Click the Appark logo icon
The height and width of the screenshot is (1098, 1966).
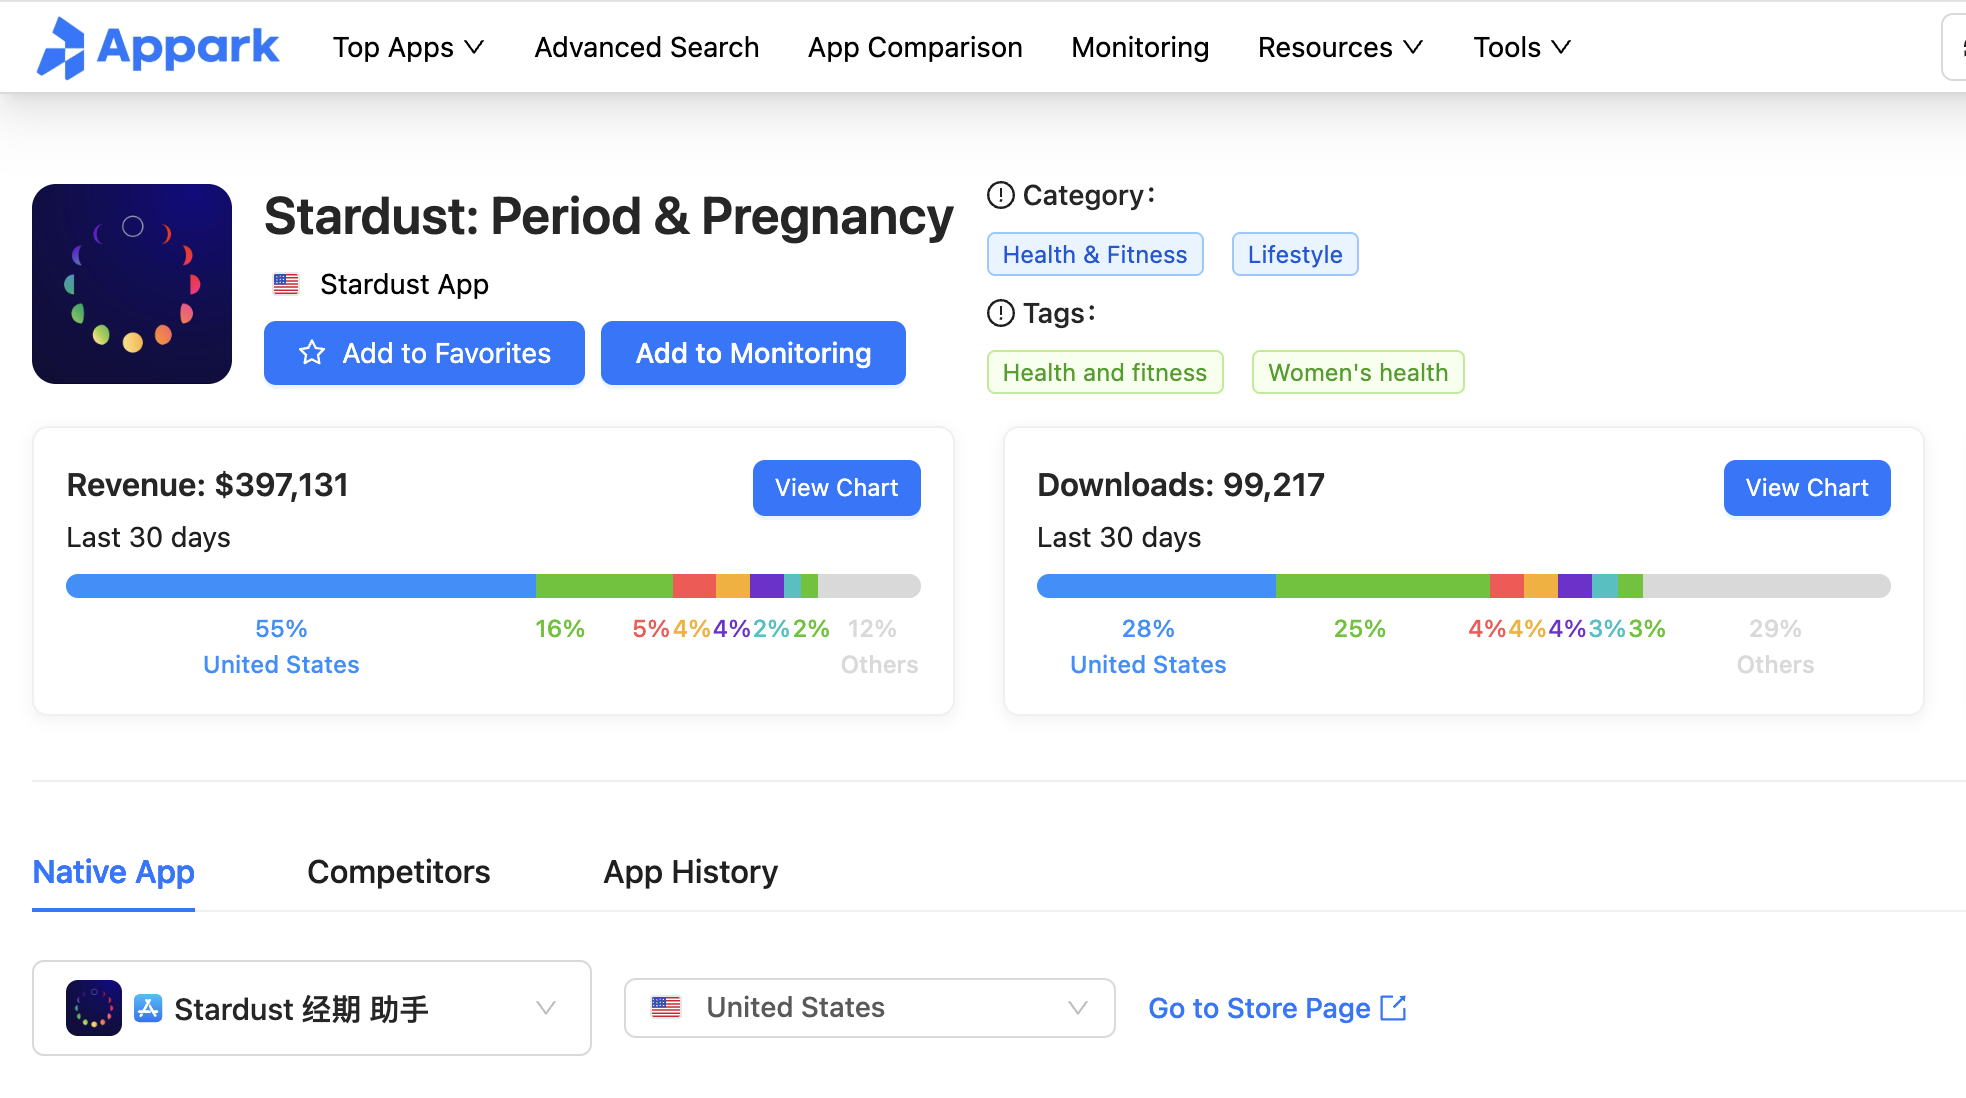pyautogui.click(x=61, y=47)
